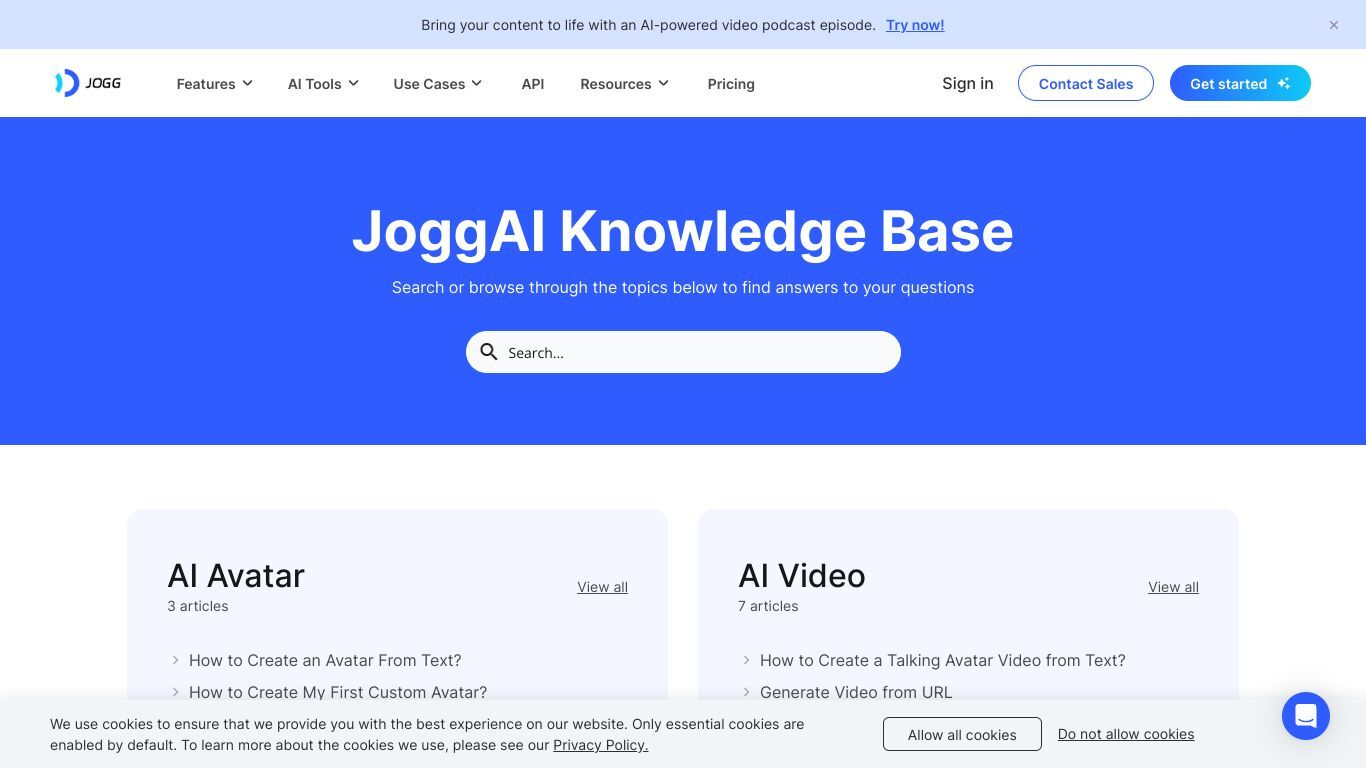Click the AI Avatar category heading
Image resolution: width=1366 pixels, height=768 pixels.
pos(236,575)
